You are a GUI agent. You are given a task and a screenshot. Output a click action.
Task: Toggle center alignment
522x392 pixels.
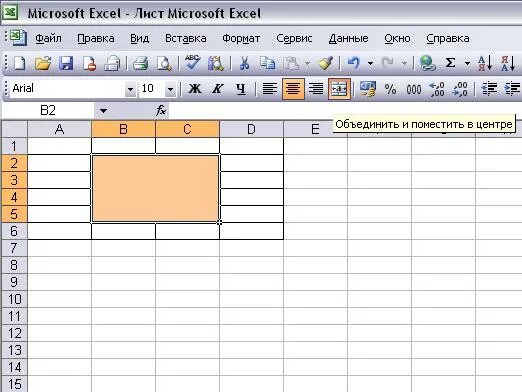pyautogui.click(x=293, y=89)
